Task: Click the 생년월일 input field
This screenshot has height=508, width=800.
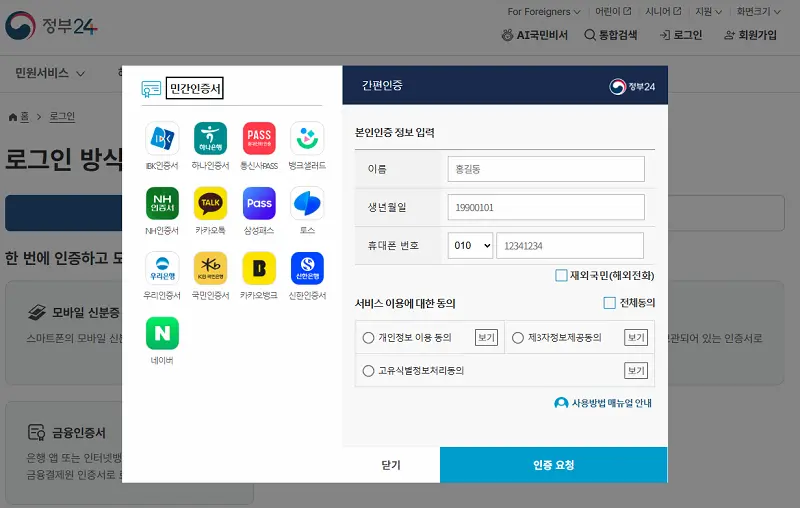Action: (x=546, y=207)
